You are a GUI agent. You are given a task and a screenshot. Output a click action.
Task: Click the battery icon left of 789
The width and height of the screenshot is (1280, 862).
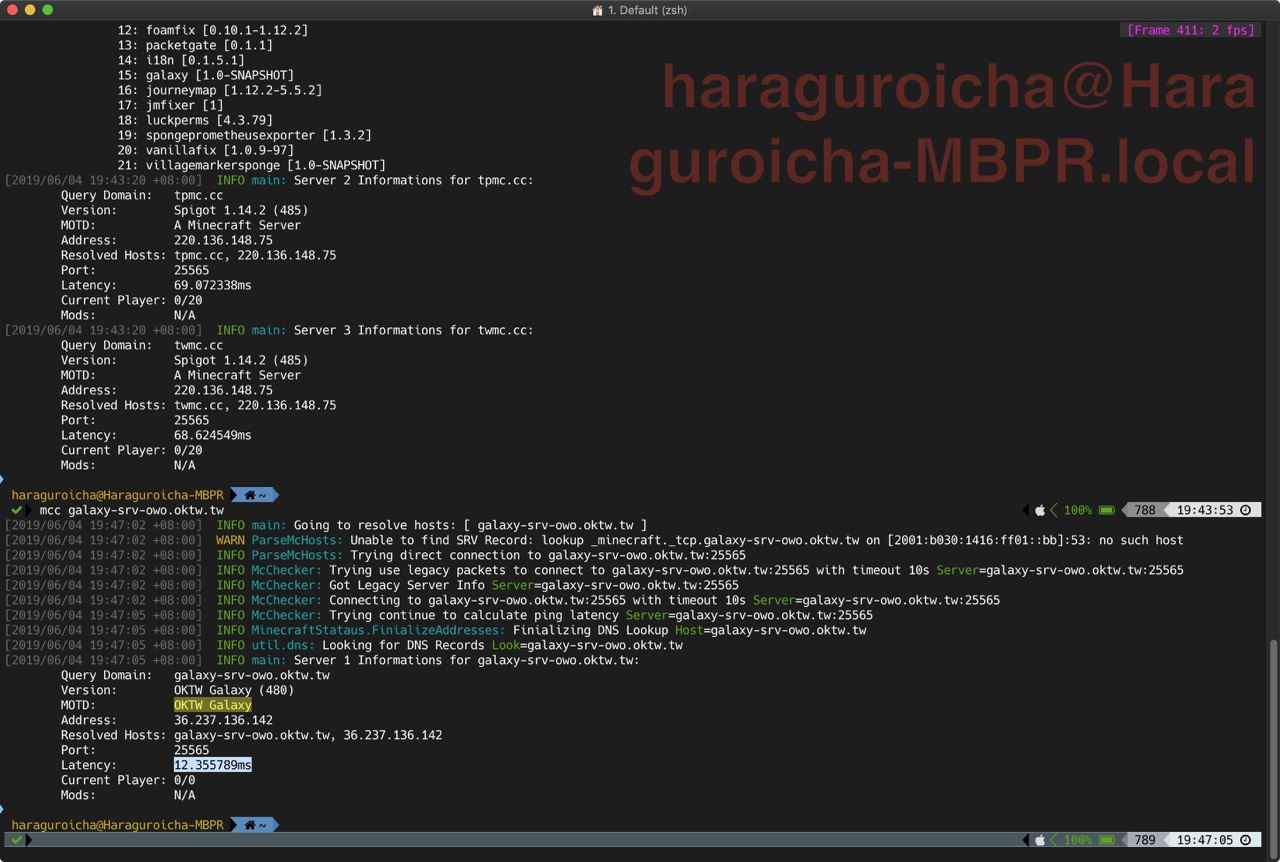pyautogui.click(x=1107, y=840)
